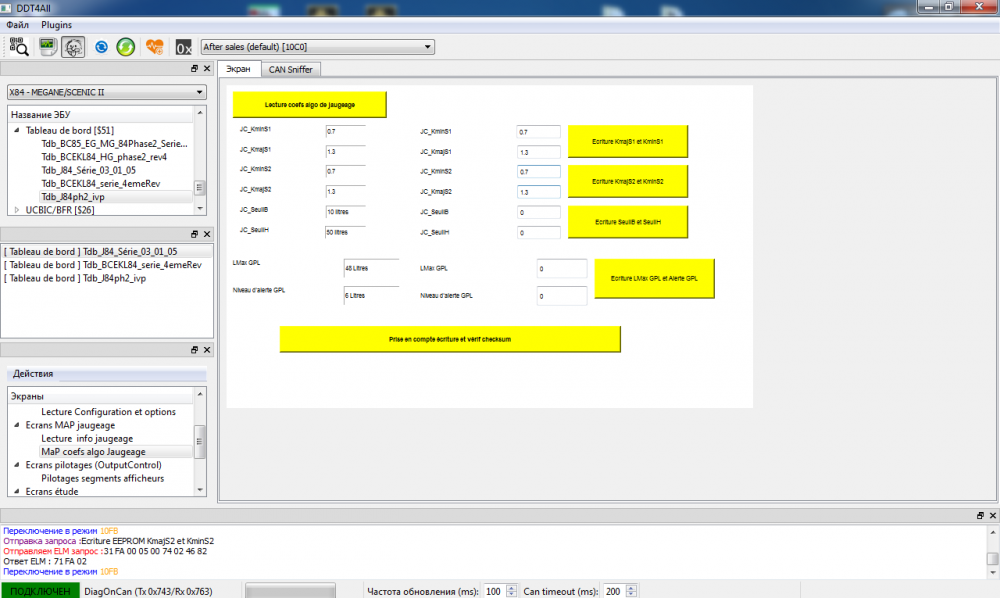This screenshot has height=598, width=1000.
Task: Close the Действия panel
Action: click(x=207, y=350)
